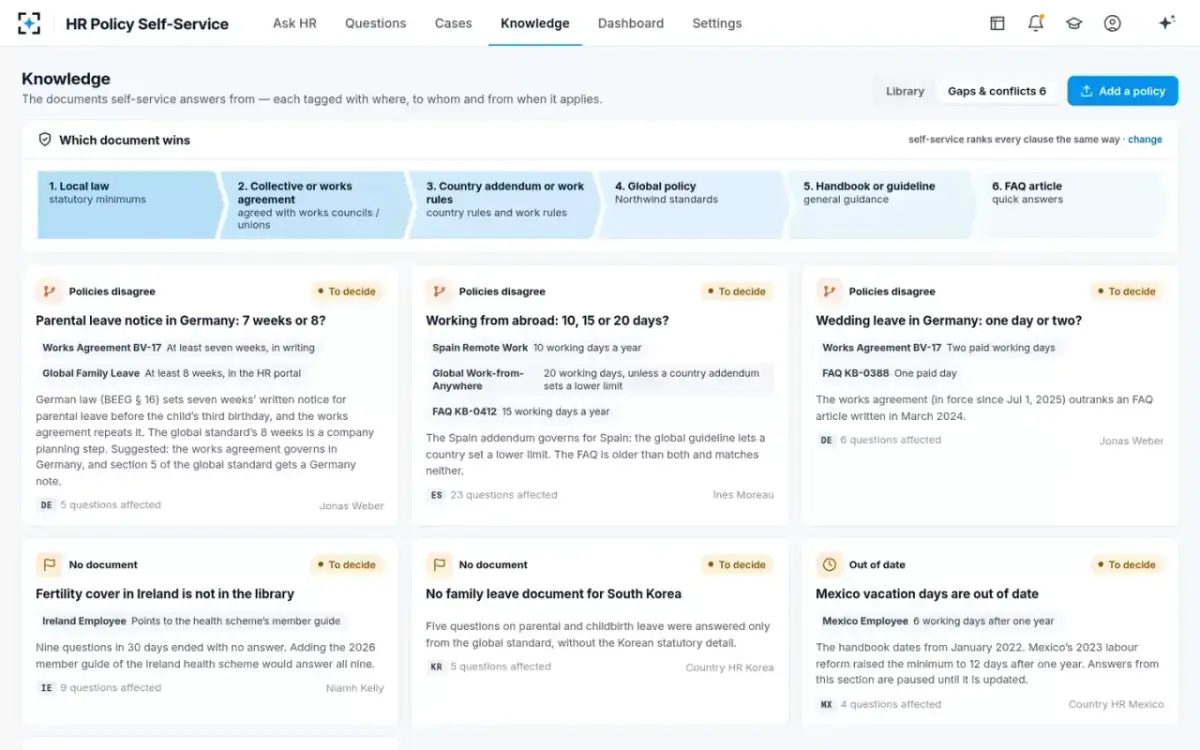This screenshot has width=1200, height=750.
Task: Click To decide badge on Wedding leave card
Action: click(x=1127, y=291)
